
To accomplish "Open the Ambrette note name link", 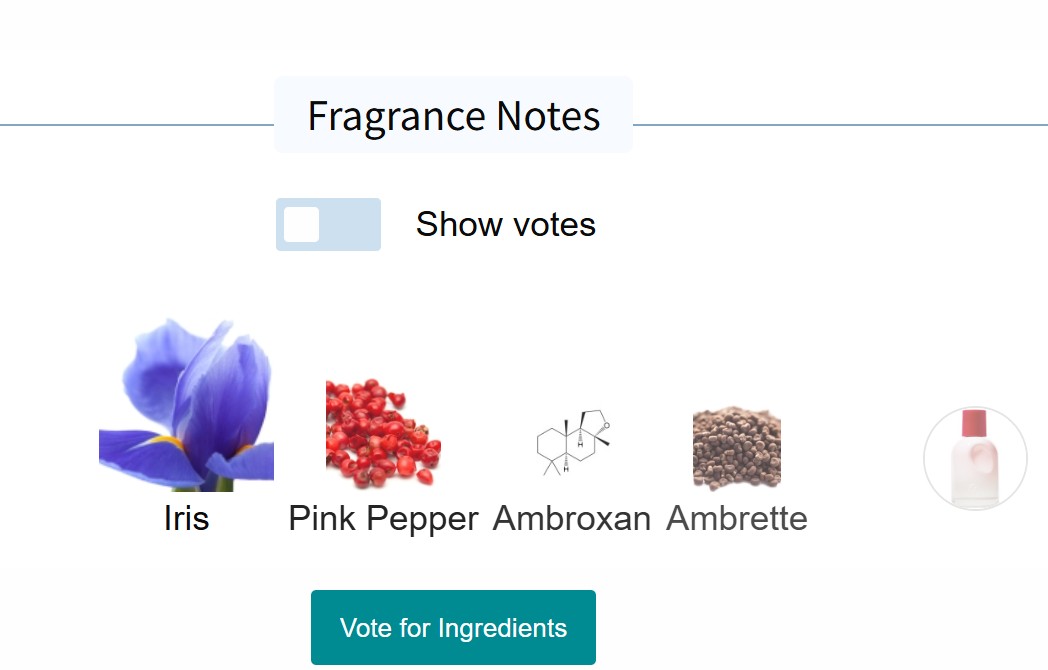I will [x=737, y=518].
